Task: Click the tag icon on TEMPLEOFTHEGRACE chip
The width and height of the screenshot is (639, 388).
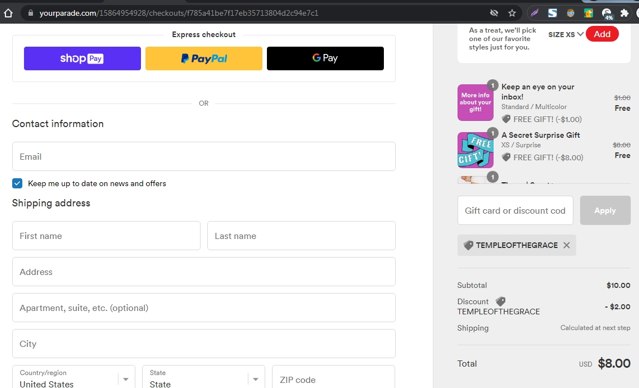Action: (x=468, y=245)
